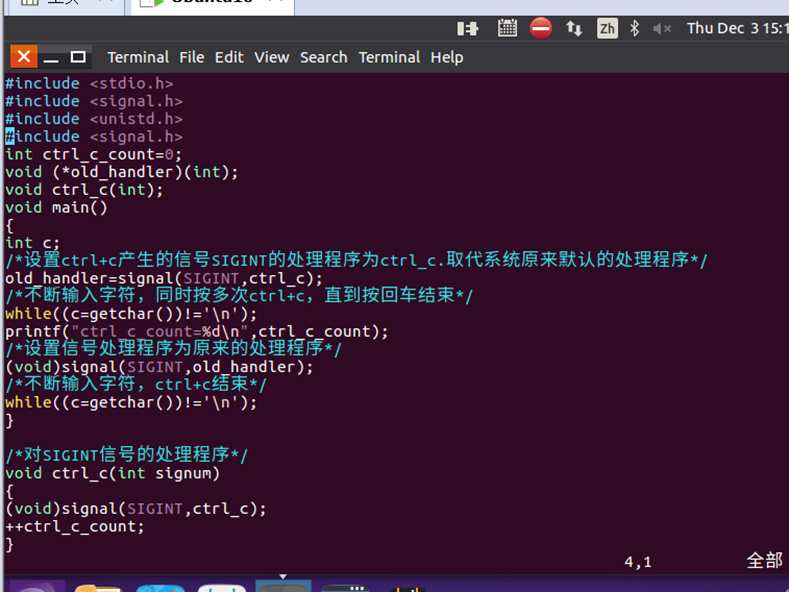Click 'int ctrl_c_count=0;' line

tap(93, 154)
